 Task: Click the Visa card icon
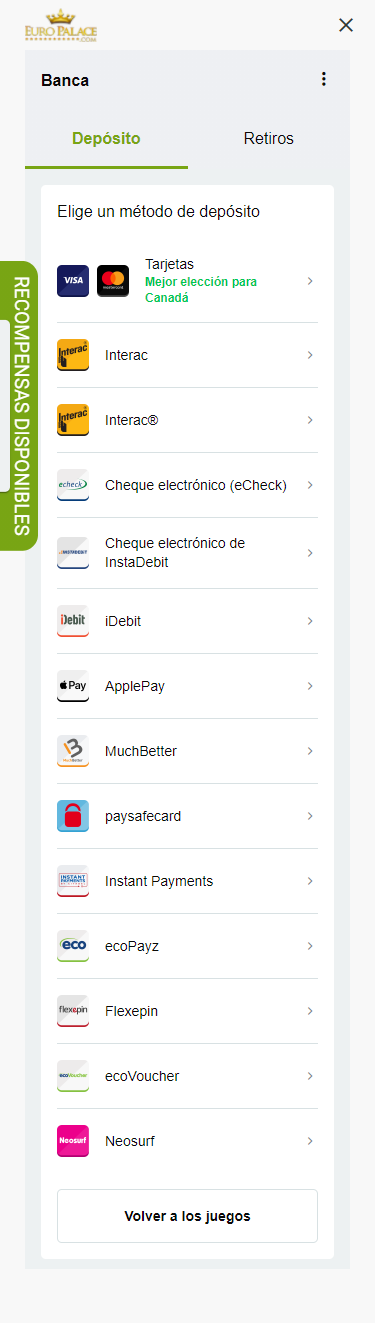[73, 281]
